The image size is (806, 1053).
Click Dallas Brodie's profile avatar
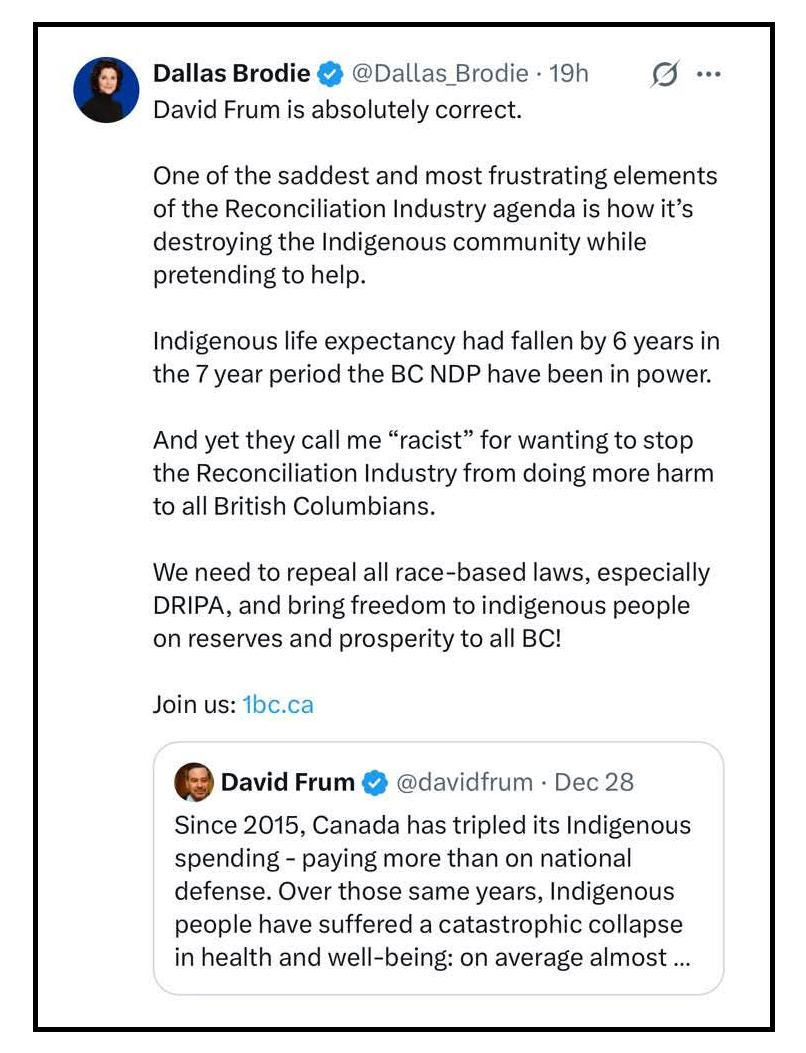coord(106,90)
